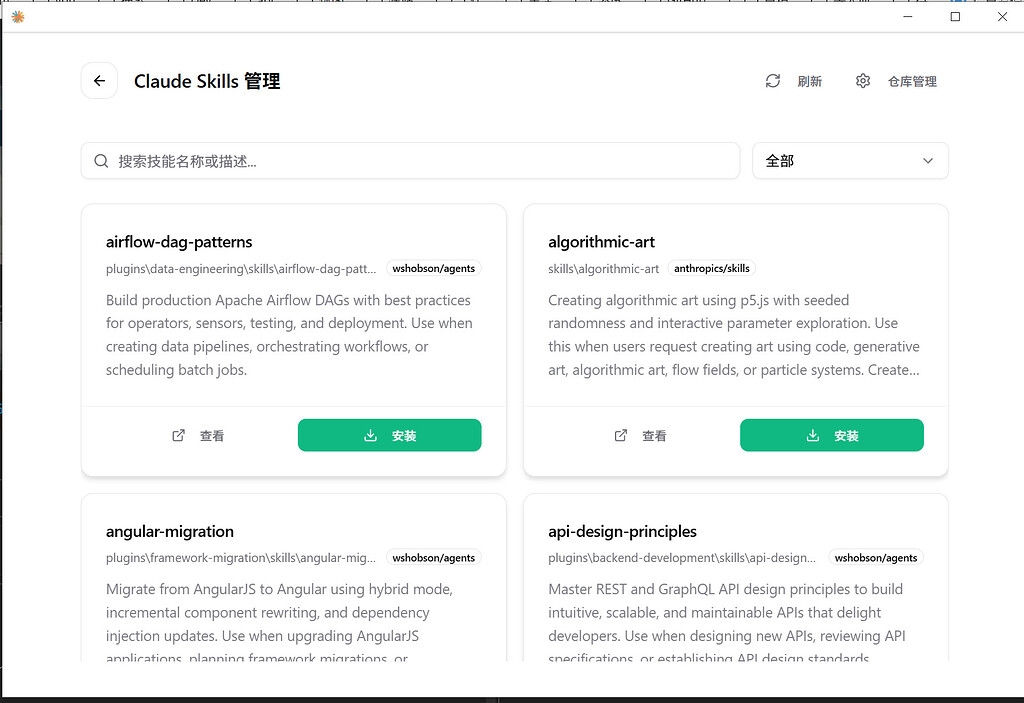Select the wshobson/agents tag on airflow-dag-patterns
The image size is (1024, 703).
(434, 269)
